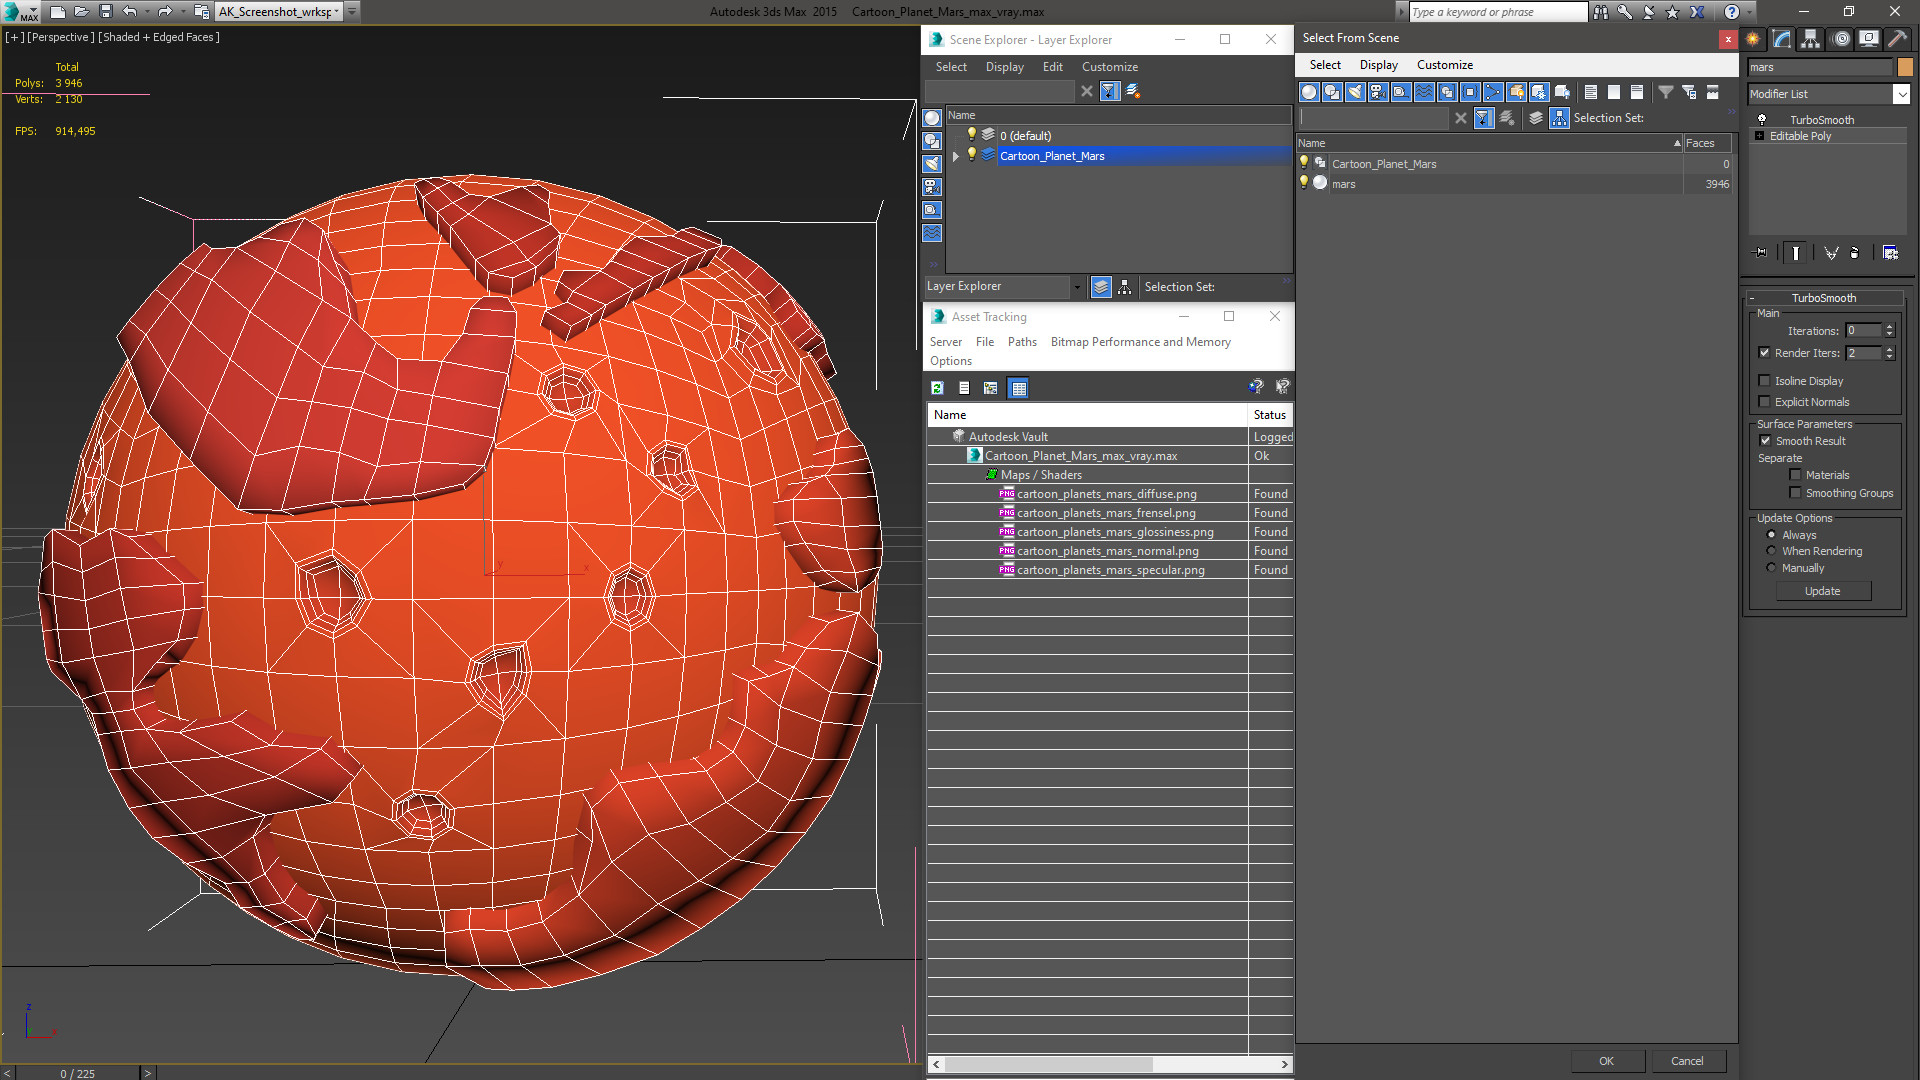Image resolution: width=1920 pixels, height=1080 pixels.
Task: Open the Create panel tab with sun icon
Action: [1753, 39]
